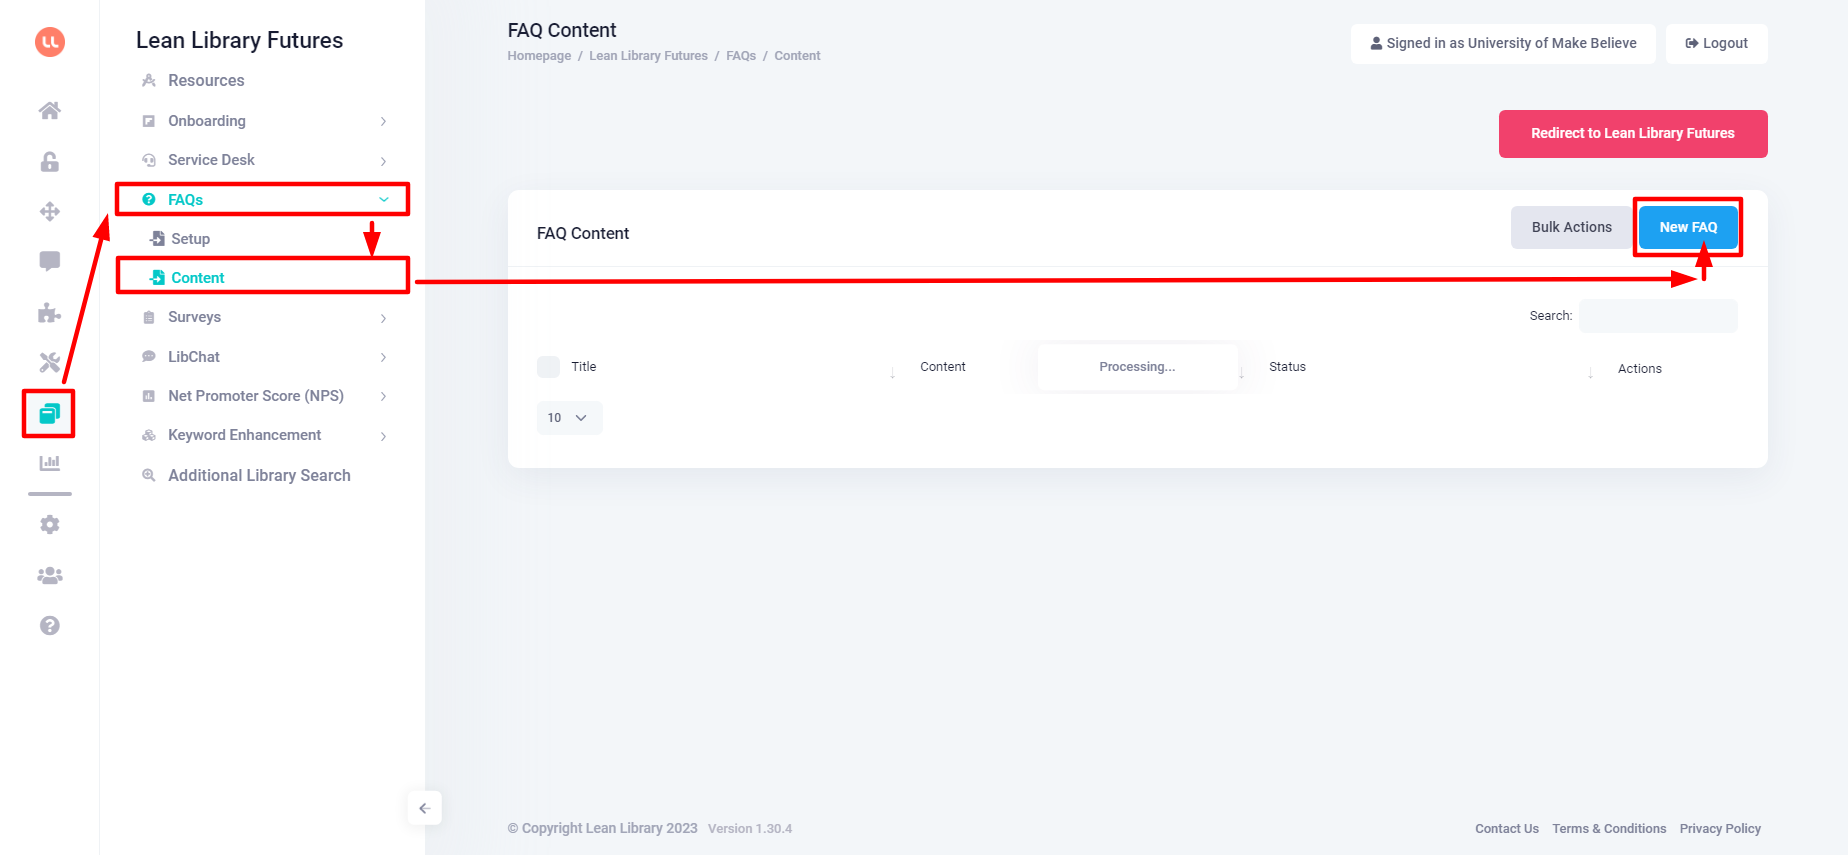The image size is (1848, 855).
Task: Collapse the FAQs section chevron
Action: 383,199
